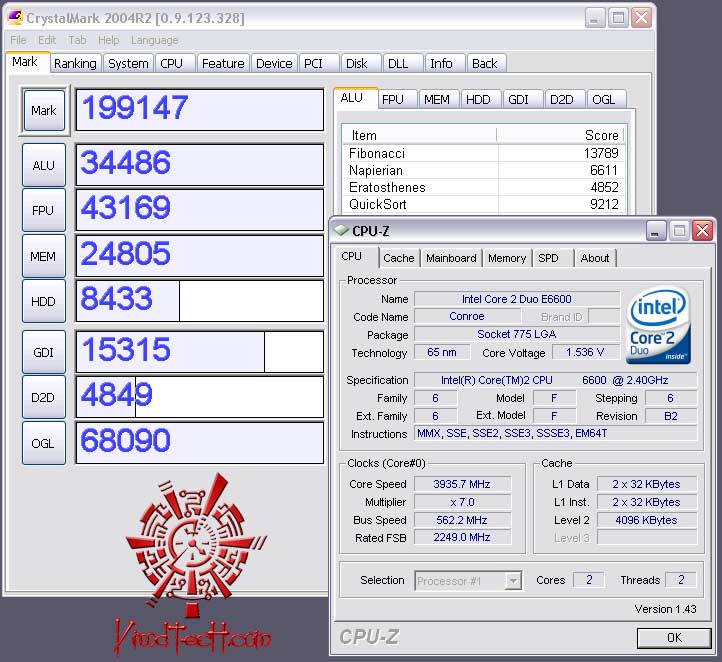The width and height of the screenshot is (722, 662).
Task: Click the Rated FSB 2249.0 MHz value
Action: (462, 537)
